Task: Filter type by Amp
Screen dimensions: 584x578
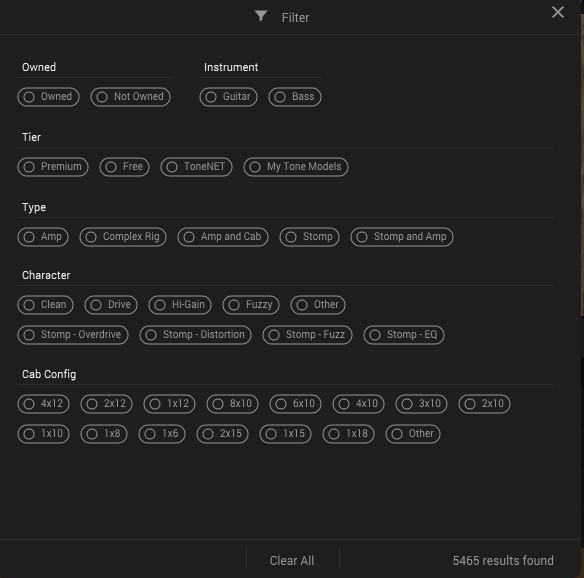Action: point(43,237)
